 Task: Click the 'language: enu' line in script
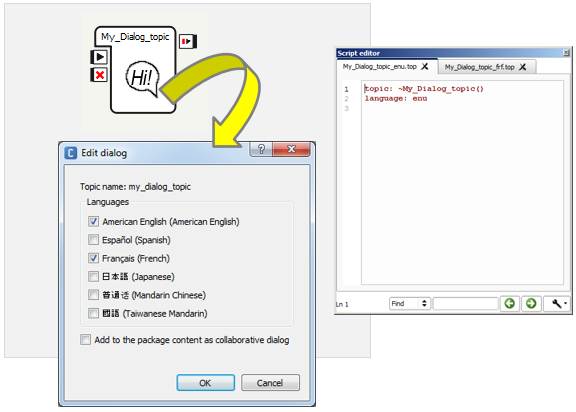(x=396, y=98)
